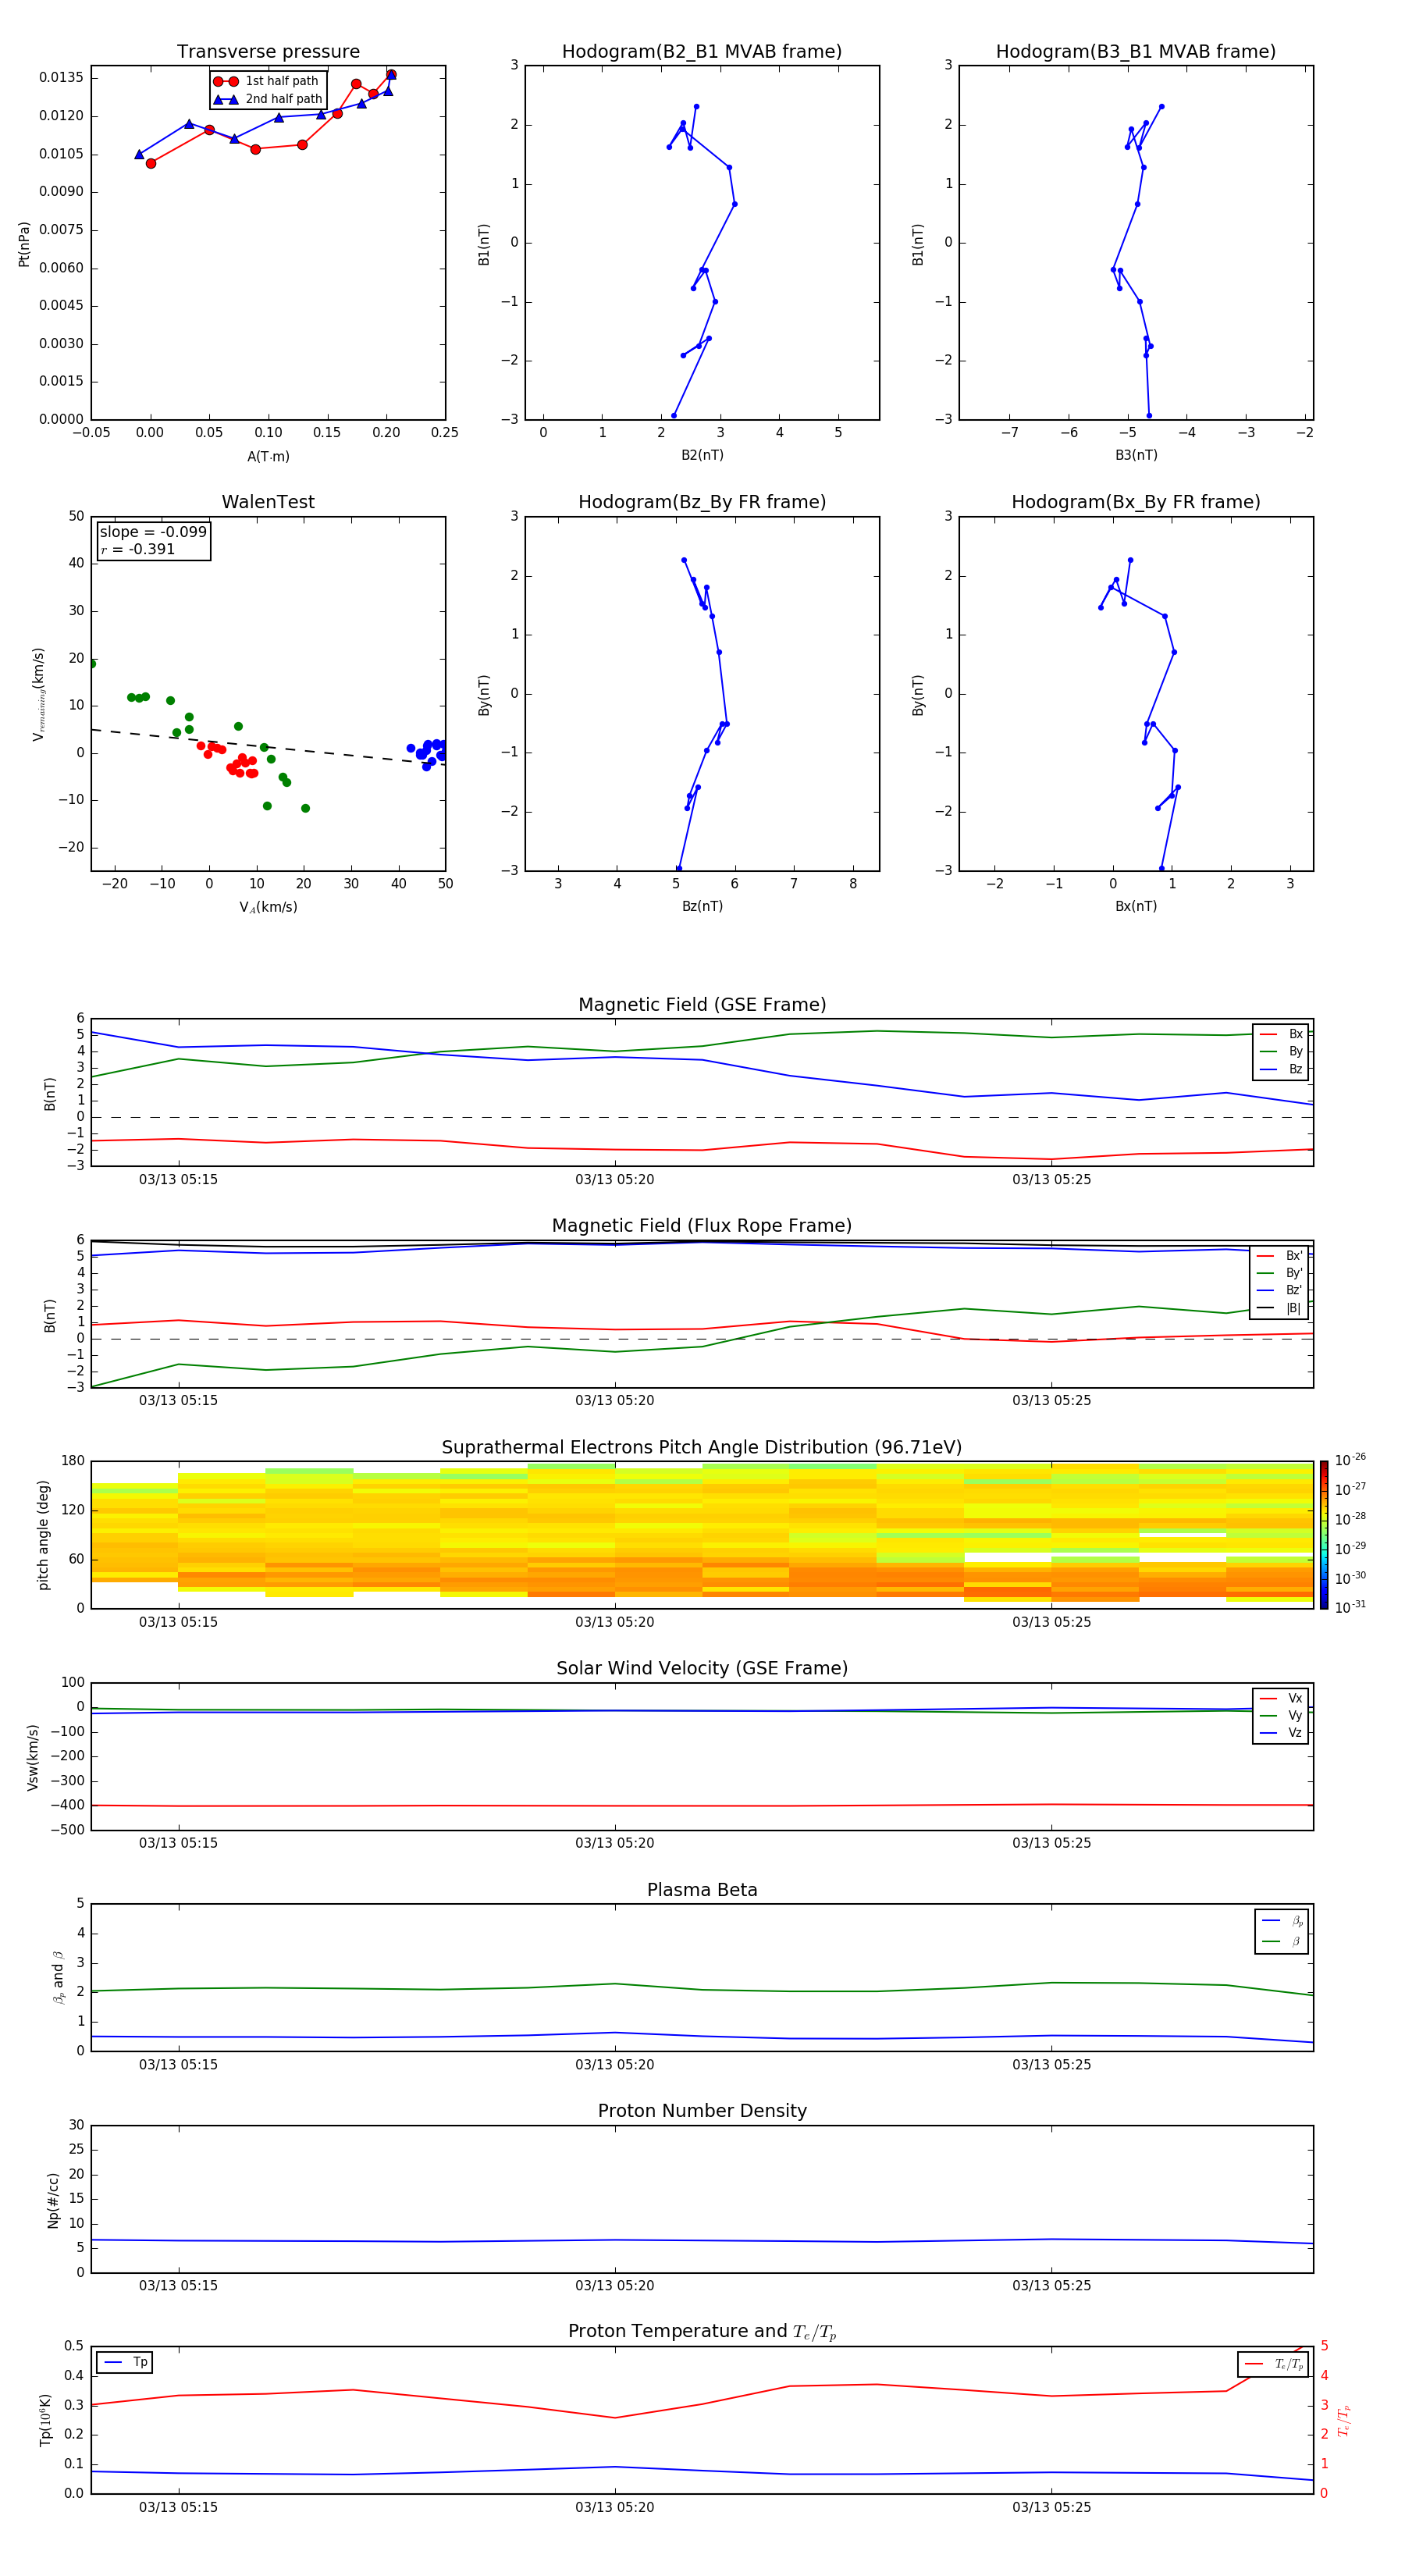Click the Plasma Beta plot title
The height and width of the screenshot is (2576, 1405).
tap(701, 1890)
